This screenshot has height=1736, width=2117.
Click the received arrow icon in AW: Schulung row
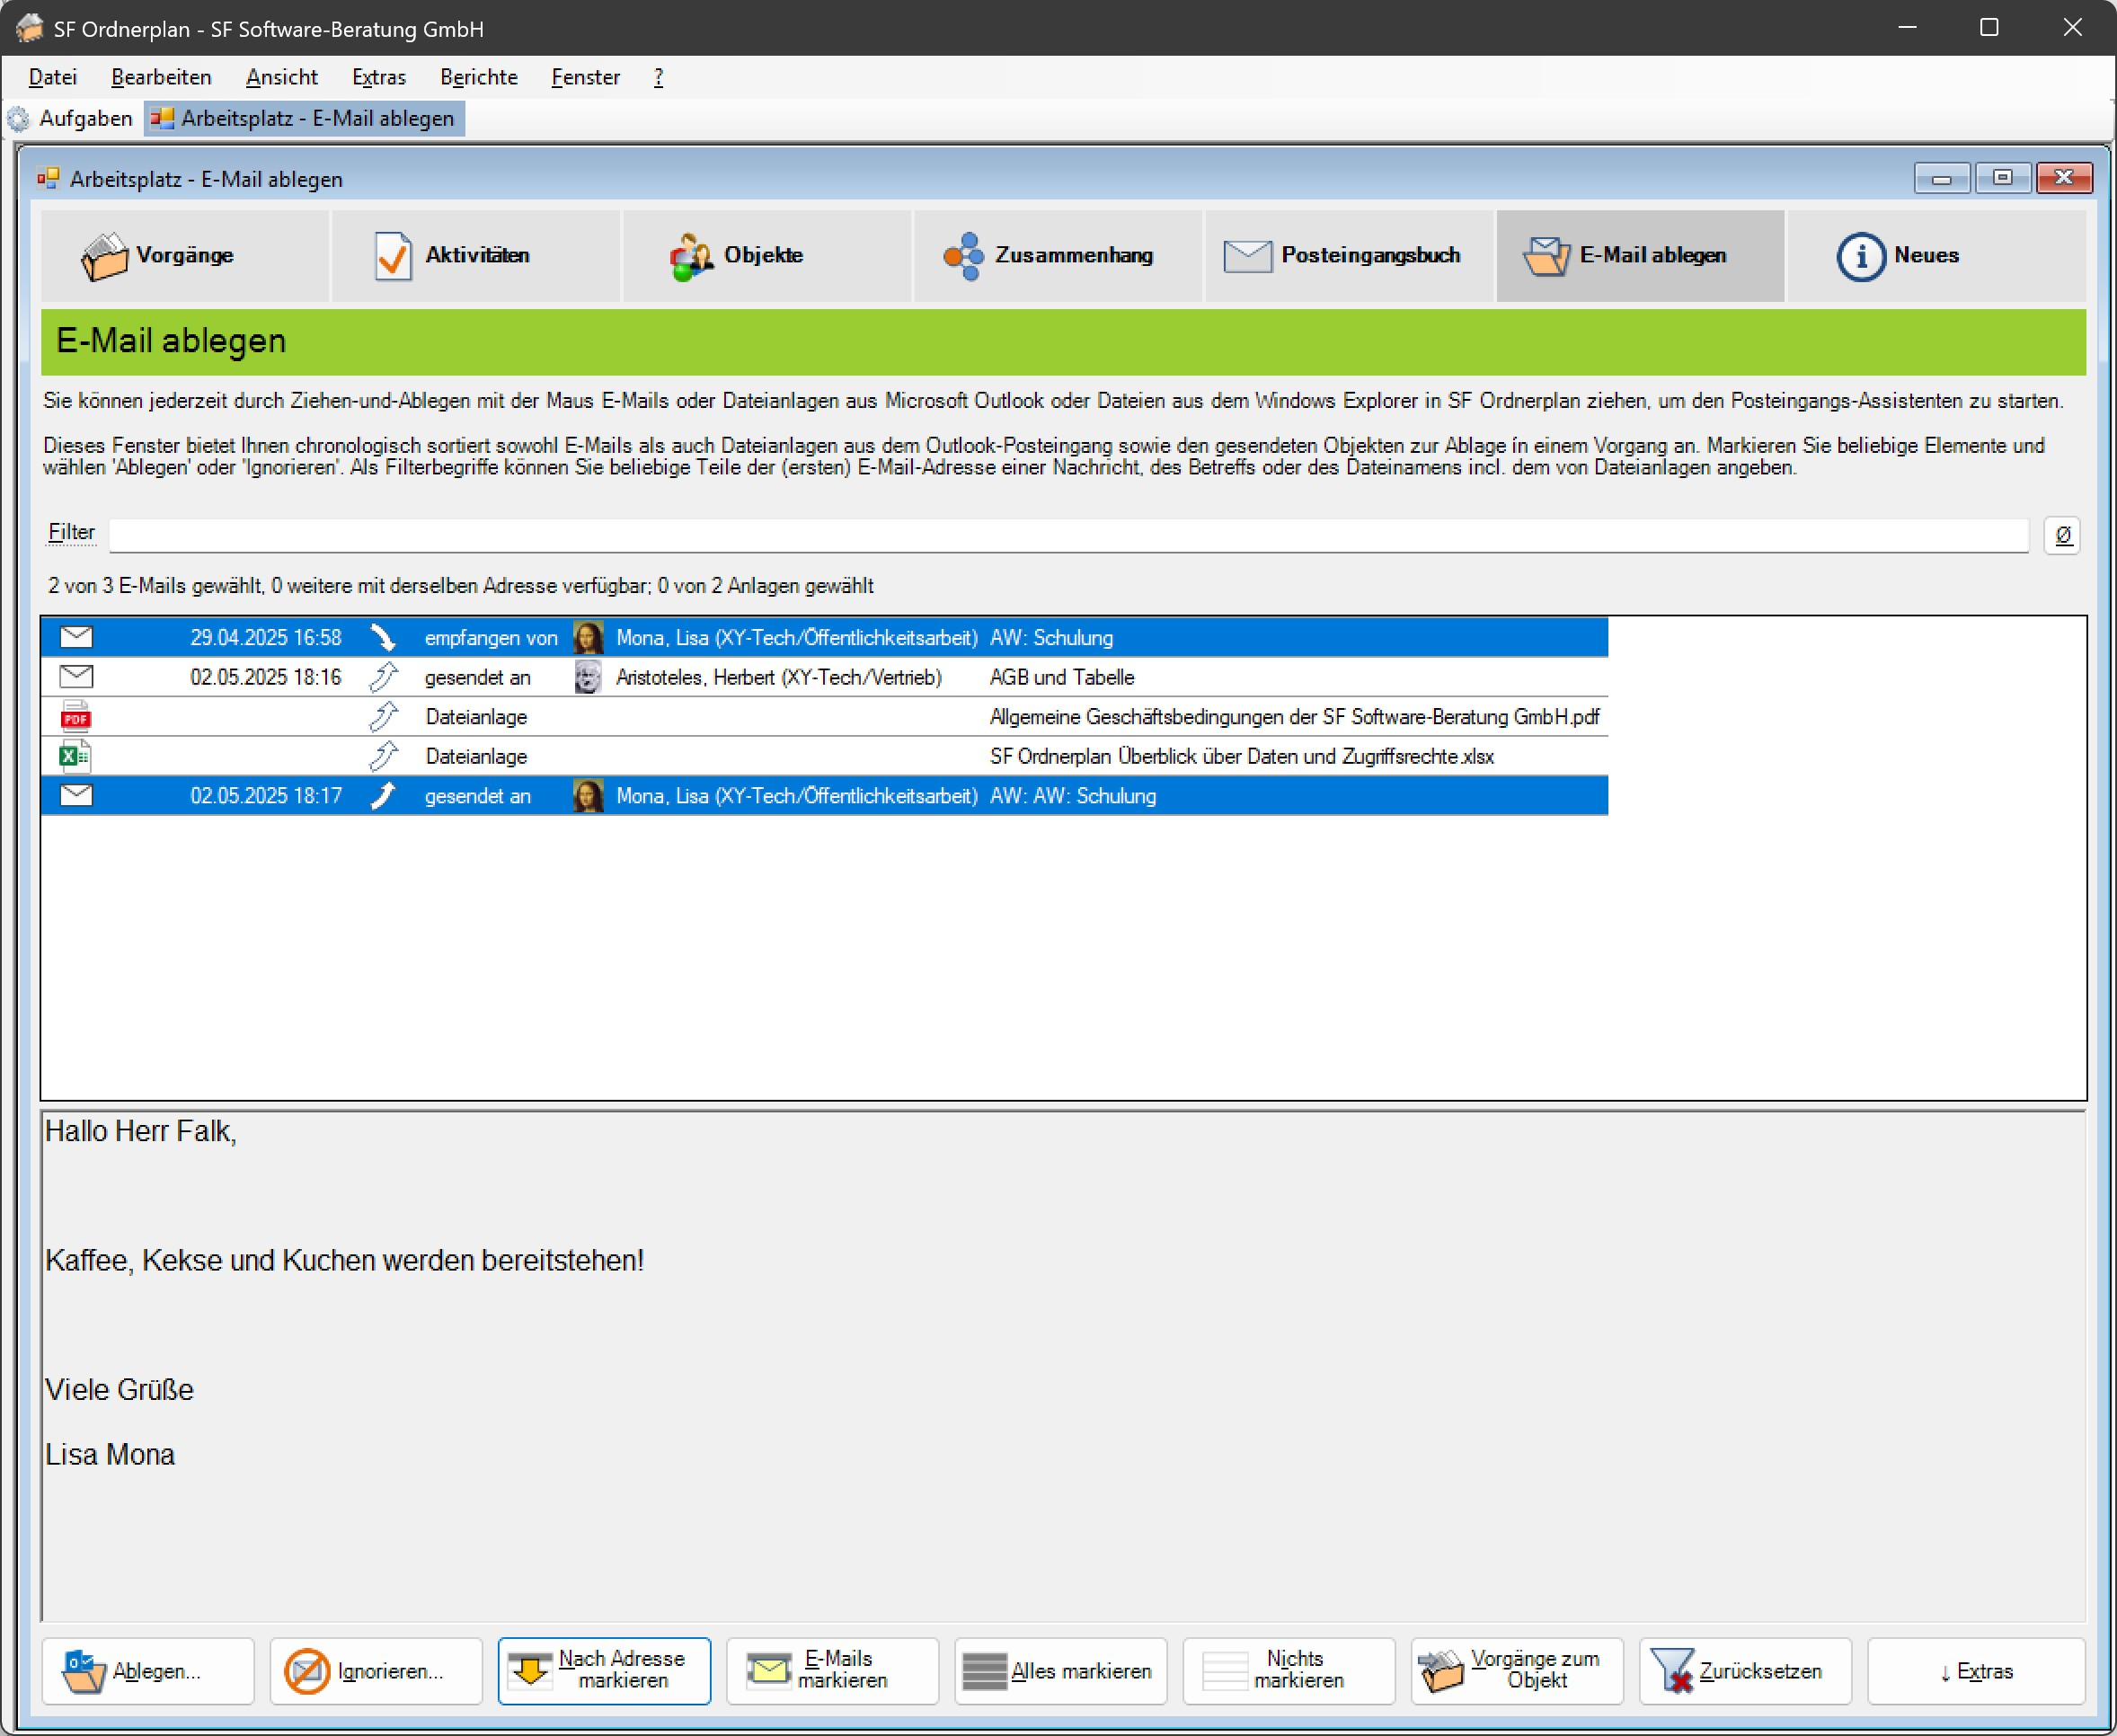(383, 637)
